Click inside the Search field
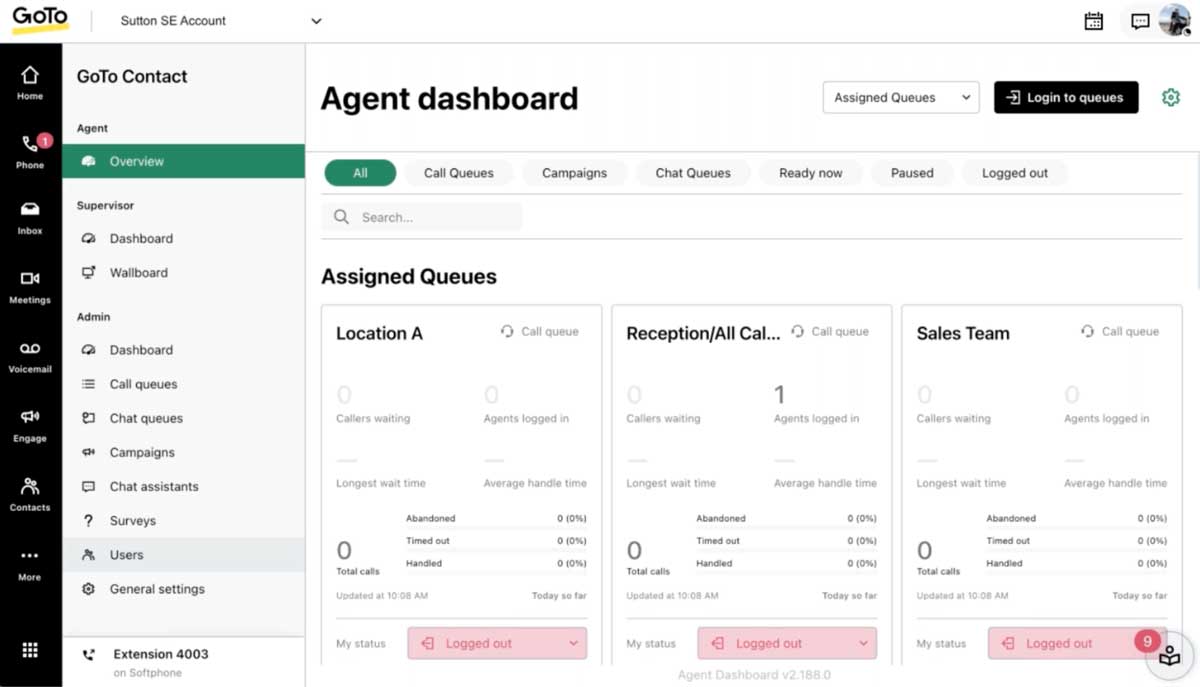 [421, 216]
